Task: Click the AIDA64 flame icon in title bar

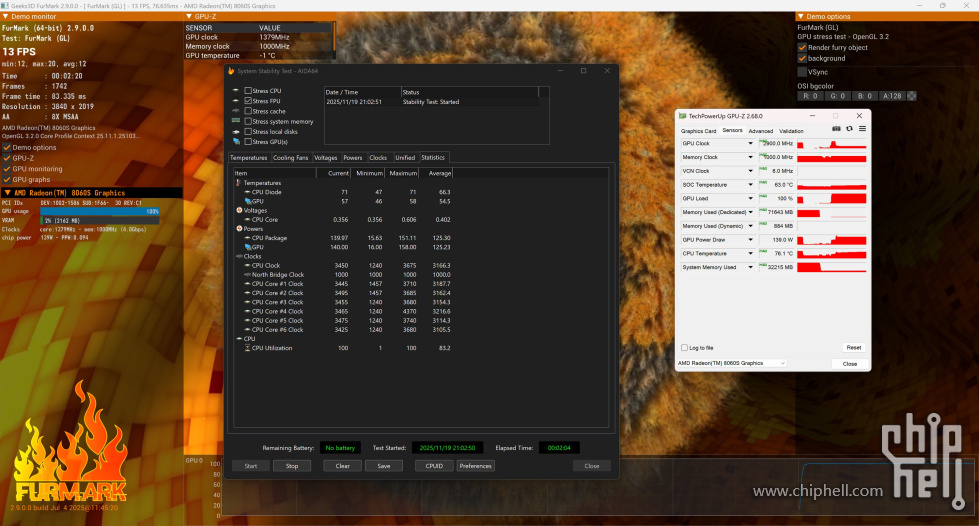Action: pyautogui.click(x=231, y=72)
